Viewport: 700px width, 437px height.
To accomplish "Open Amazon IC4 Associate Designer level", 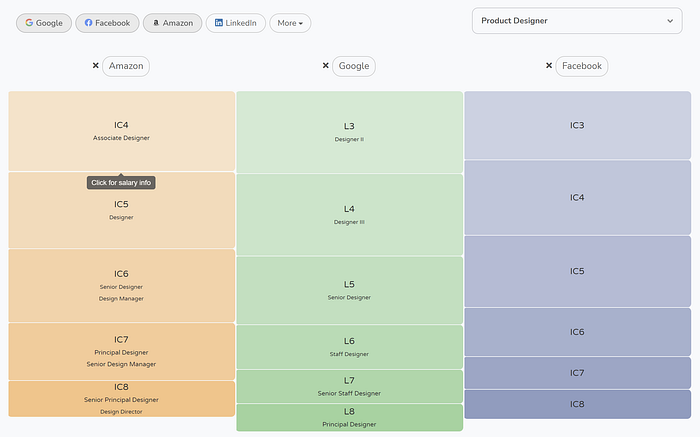I will (x=121, y=131).
